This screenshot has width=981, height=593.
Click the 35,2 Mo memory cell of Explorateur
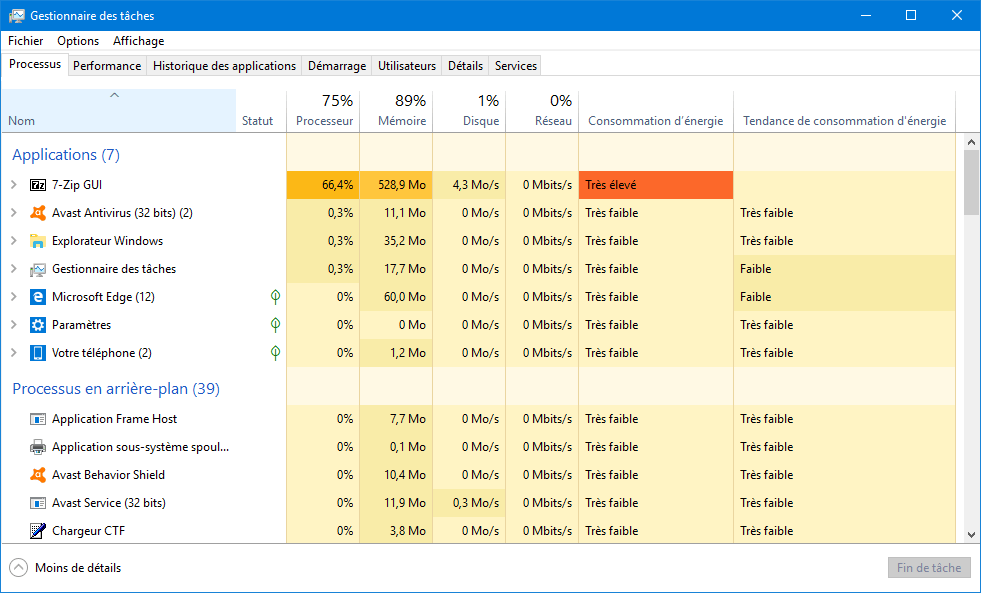[x=396, y=241]
